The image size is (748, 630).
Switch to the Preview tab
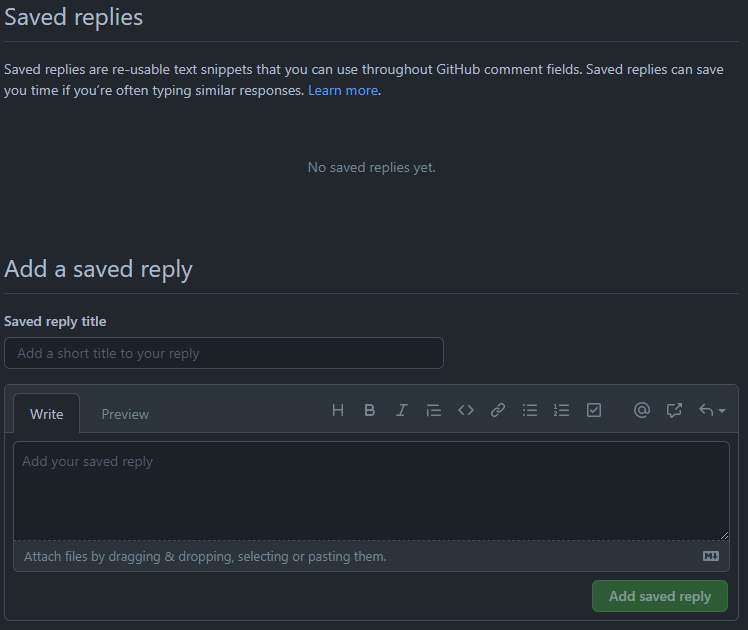point(125,414)
